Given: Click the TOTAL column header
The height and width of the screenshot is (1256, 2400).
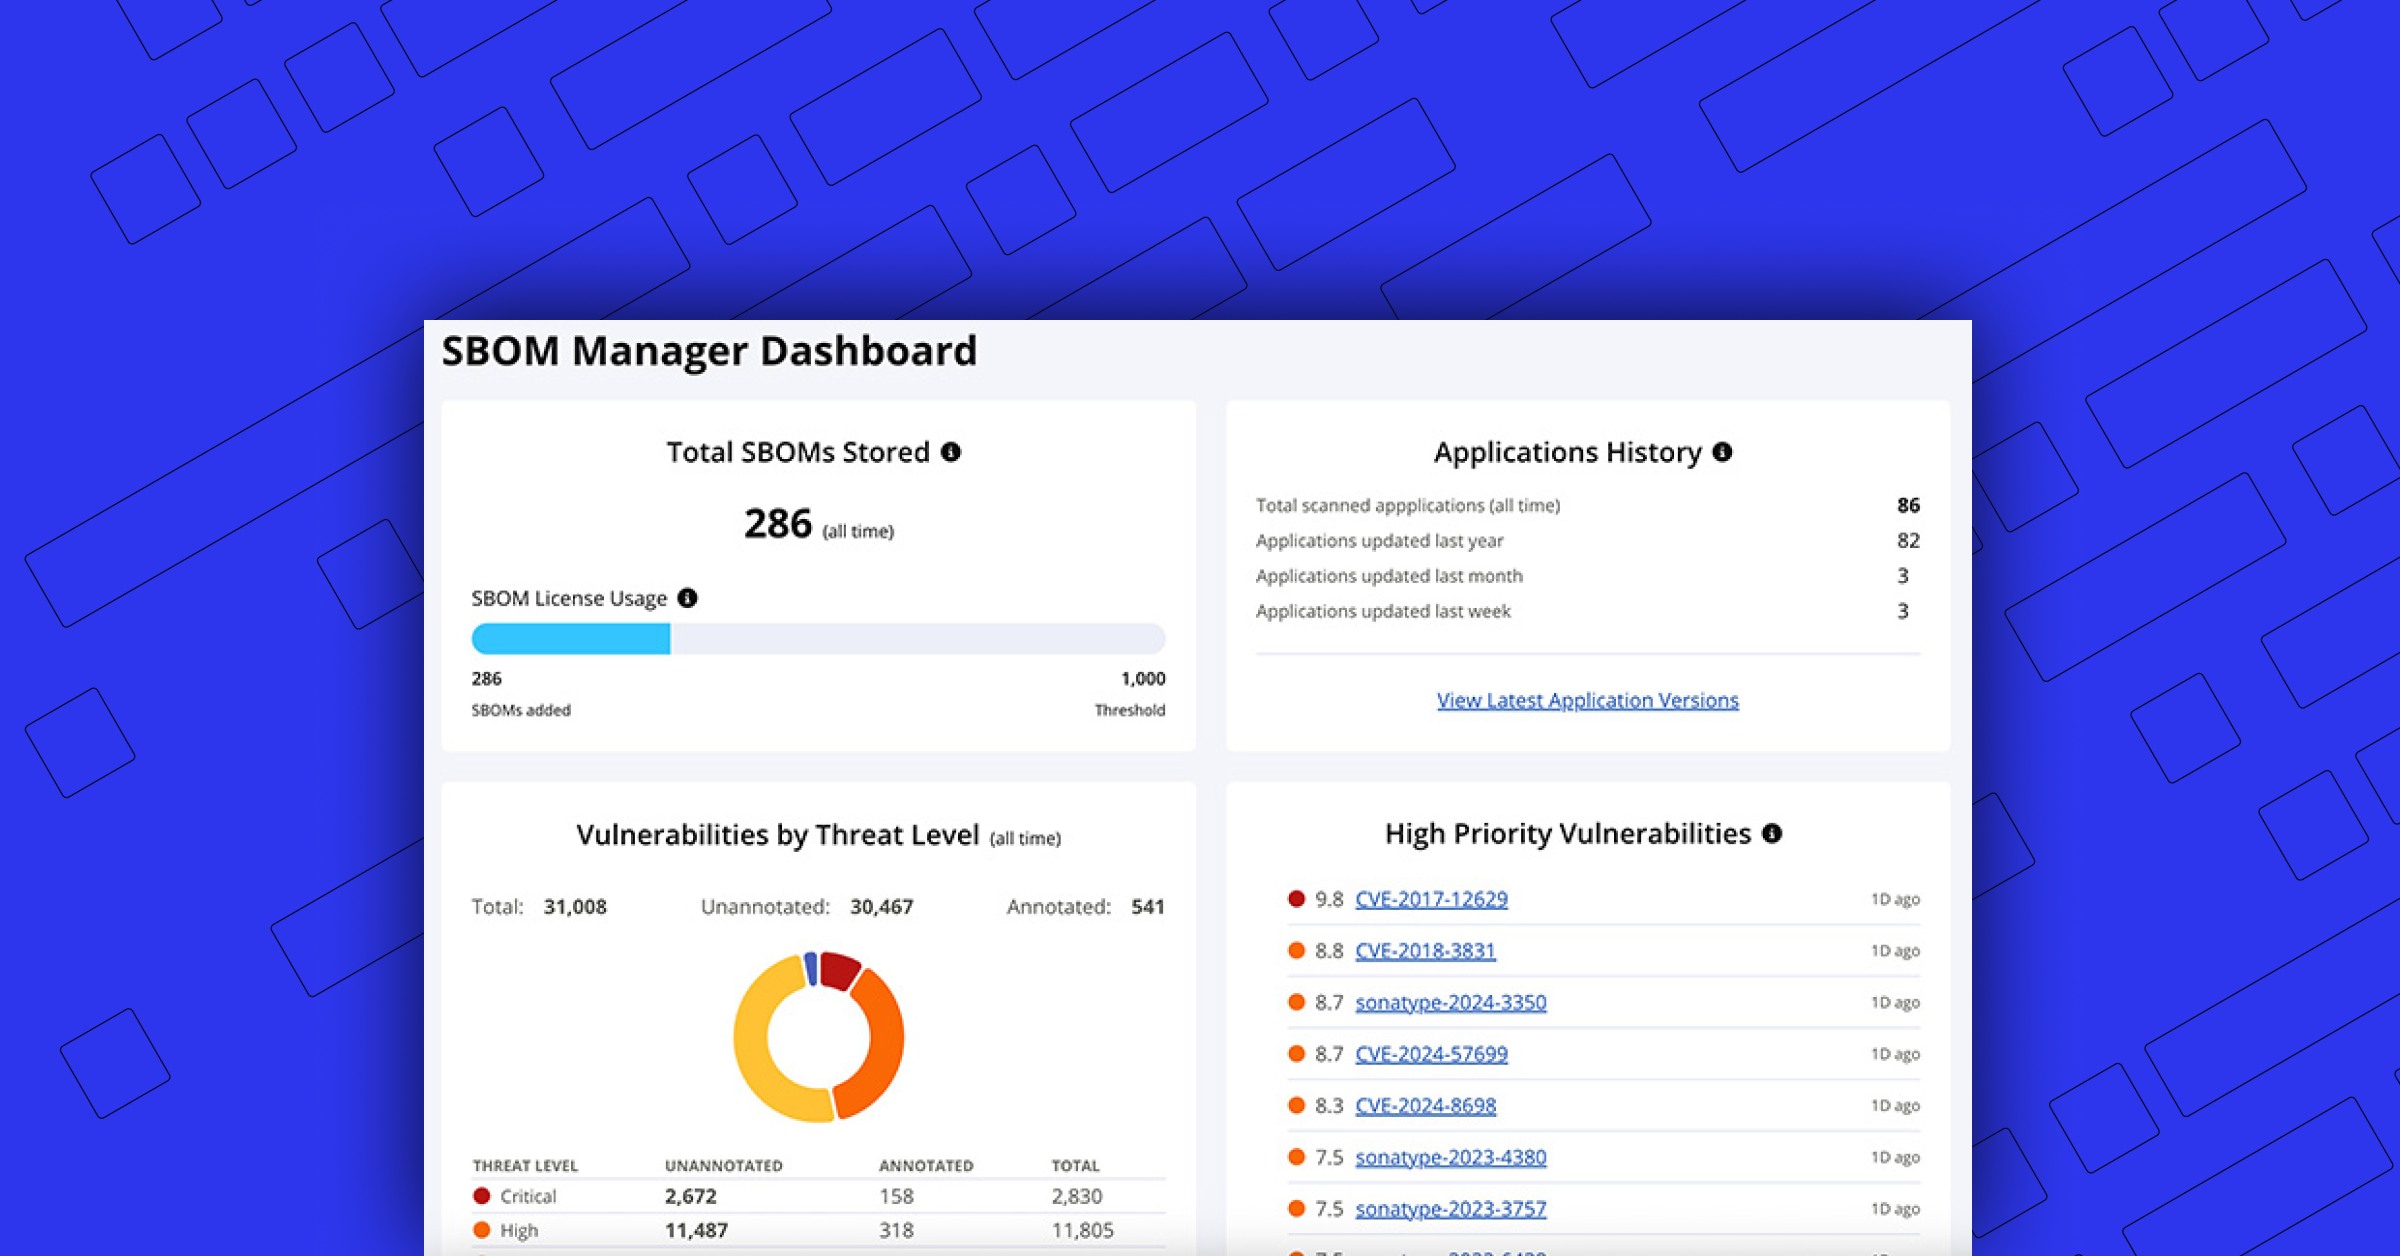Looking at the screenshot, I should [x=1075, y=1166].
